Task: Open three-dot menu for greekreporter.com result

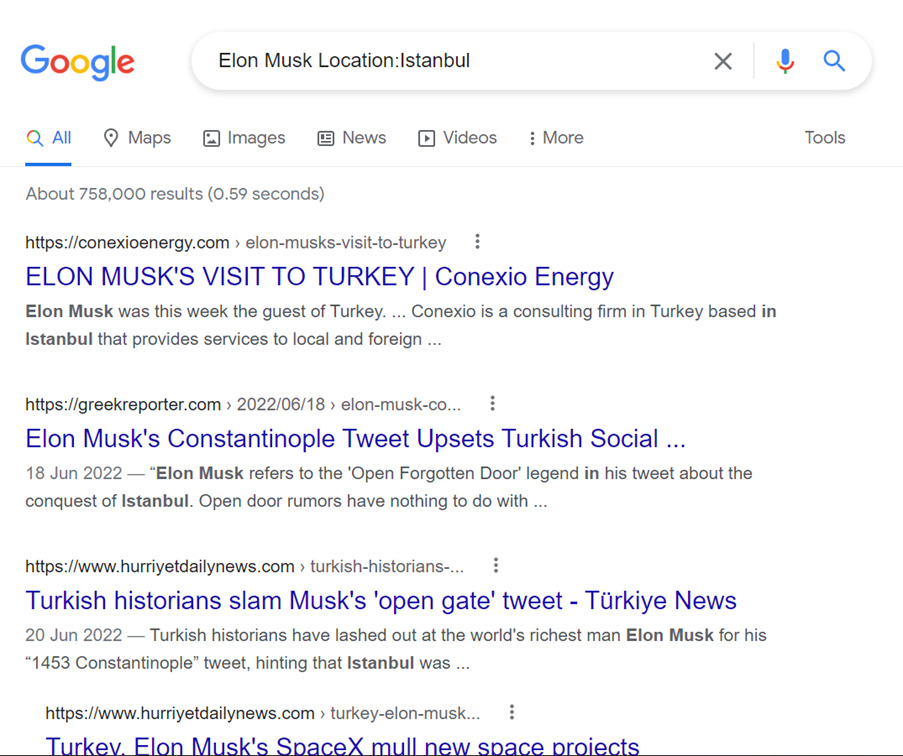Action: [492, 404]
